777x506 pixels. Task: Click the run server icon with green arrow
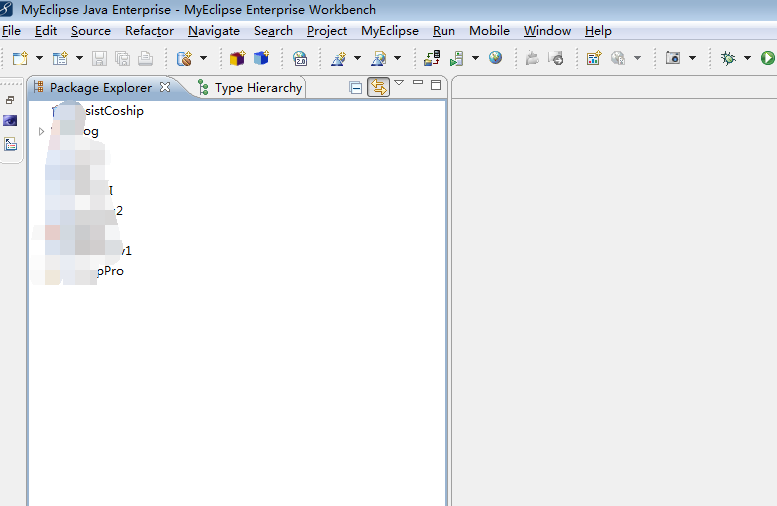[x=456, y=58]
